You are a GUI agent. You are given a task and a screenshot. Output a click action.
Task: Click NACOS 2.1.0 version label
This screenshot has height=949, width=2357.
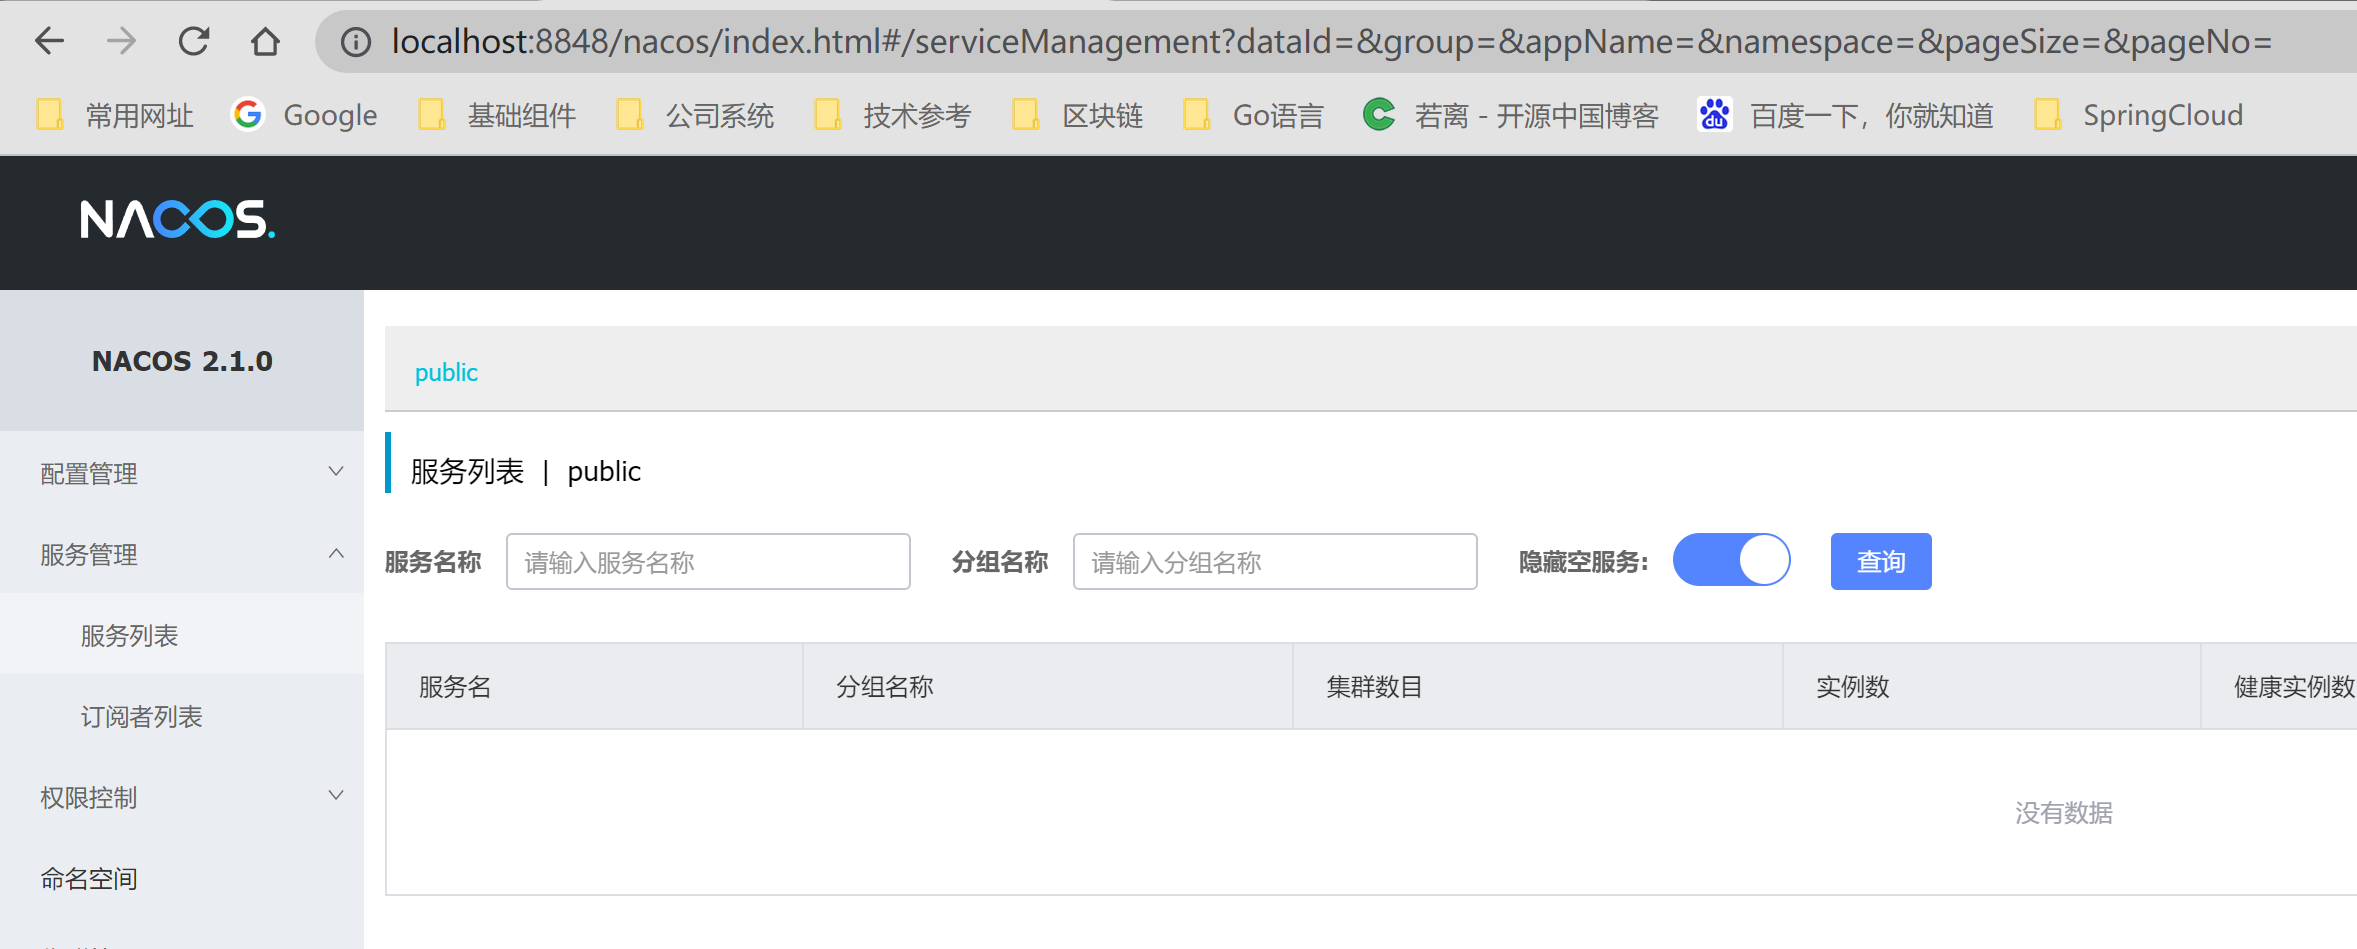[x=182, y=361]
